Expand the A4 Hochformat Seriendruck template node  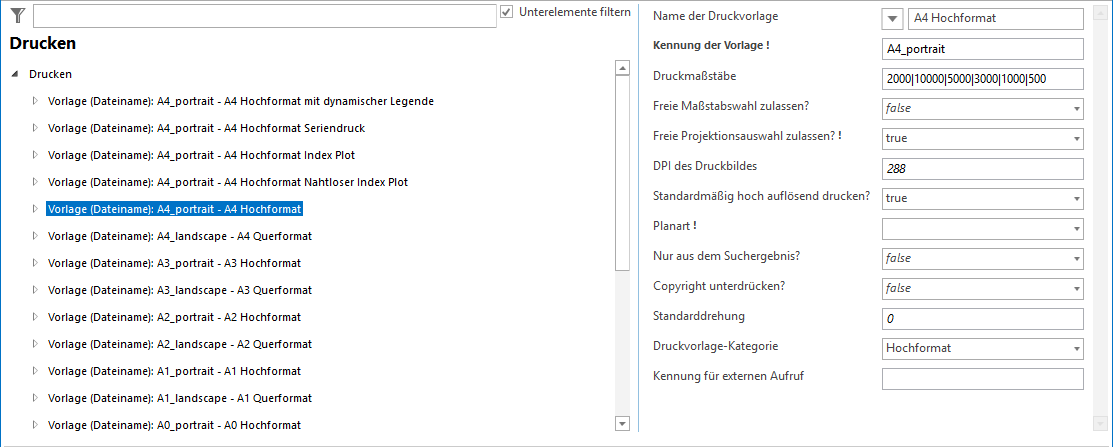pos(35,128)
